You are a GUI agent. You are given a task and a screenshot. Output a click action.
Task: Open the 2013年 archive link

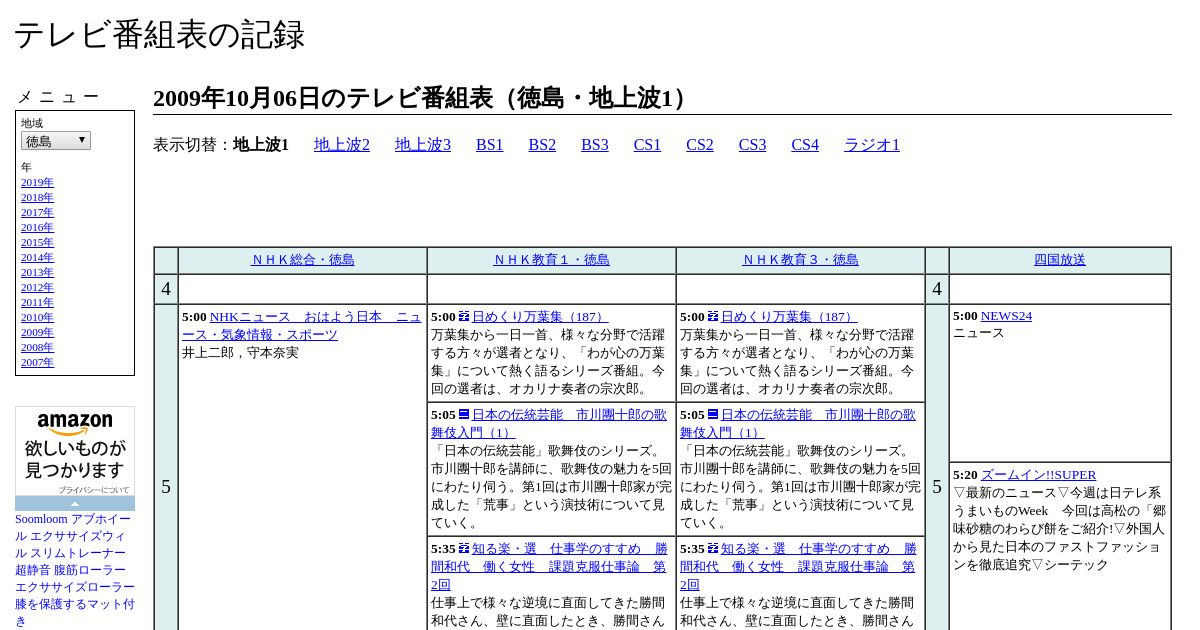coord(37,272)
